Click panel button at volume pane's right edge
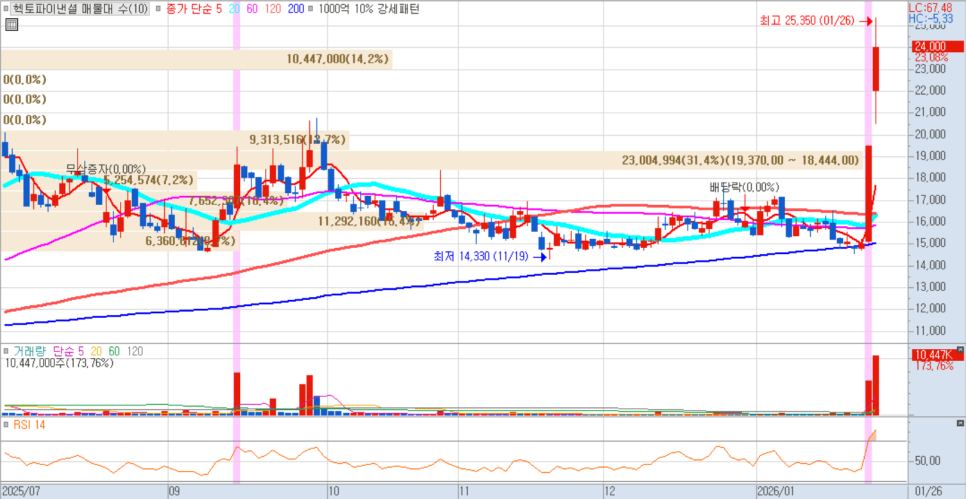 tap(959, 351)
